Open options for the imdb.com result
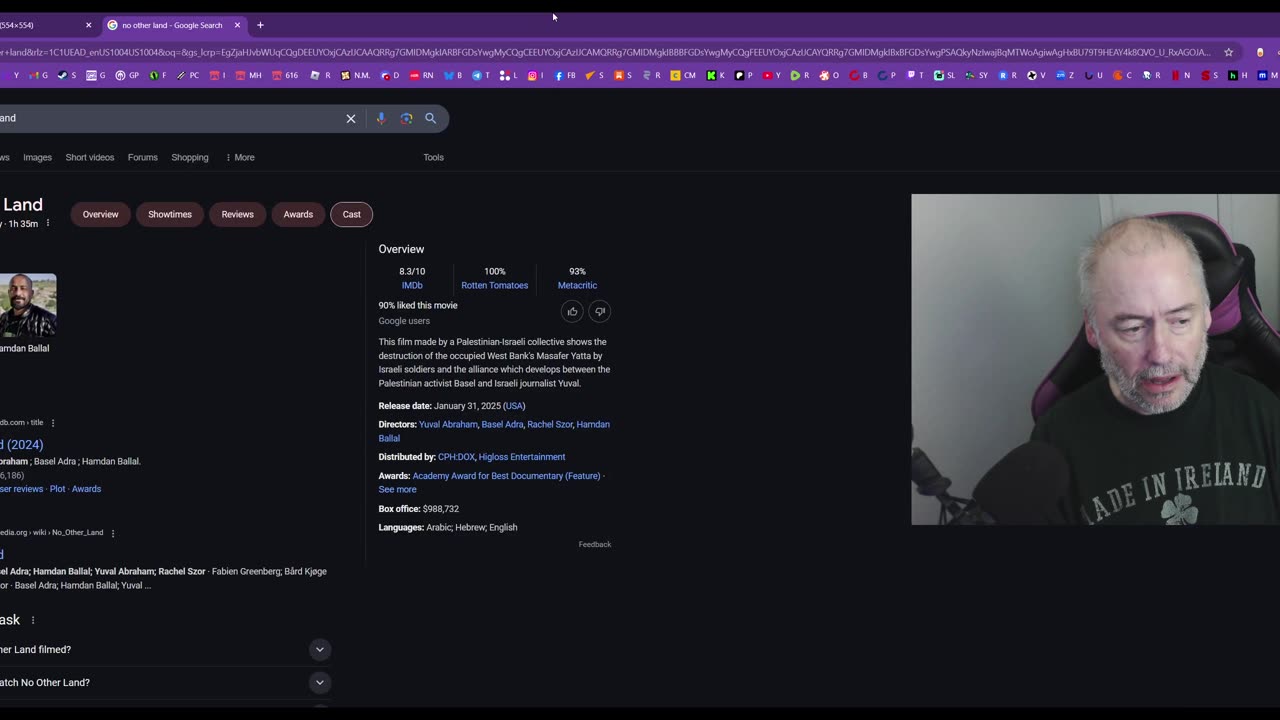 [x=53, y=423]
